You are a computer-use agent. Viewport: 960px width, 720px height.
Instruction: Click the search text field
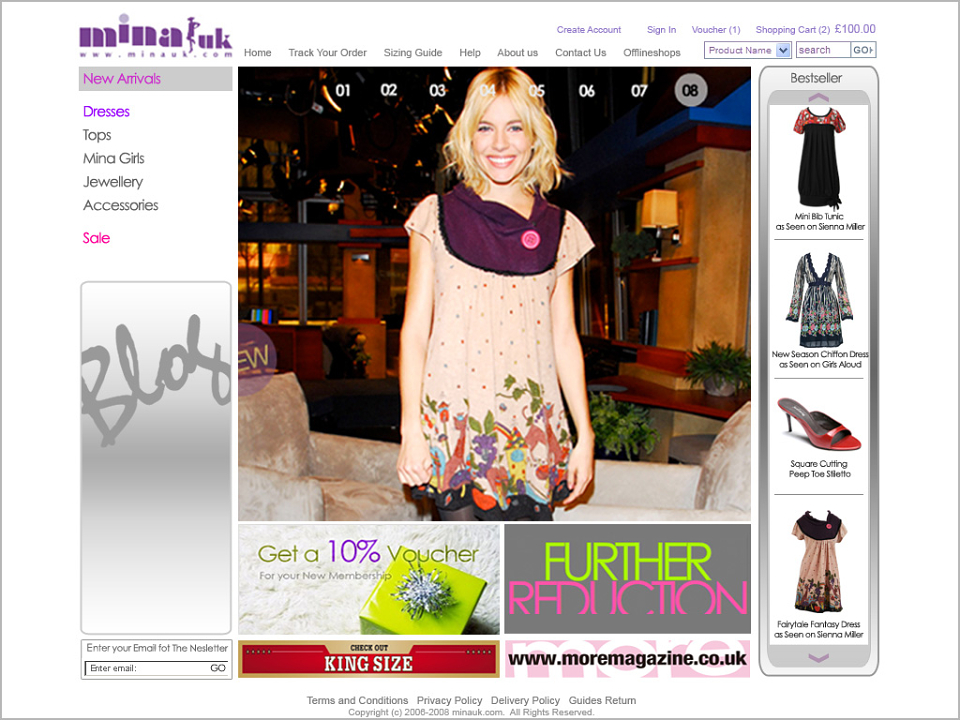(823, 50)
